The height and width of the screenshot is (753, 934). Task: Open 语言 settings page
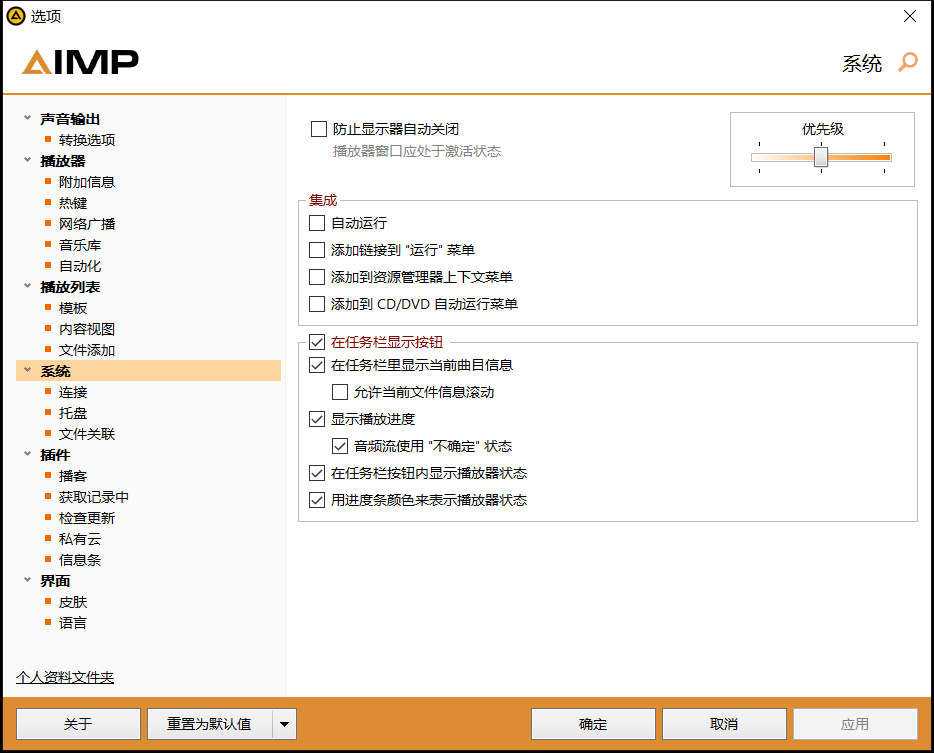pos(73,623)
